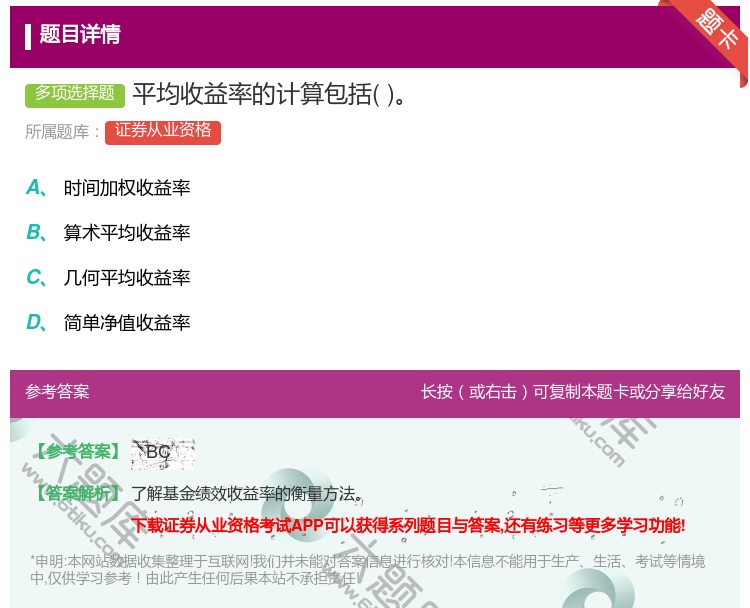Click the question text 平均收益率的计算包括
The height and width of the screenshot is (608, 750).
pyautogui.click(x=269, y=94)
